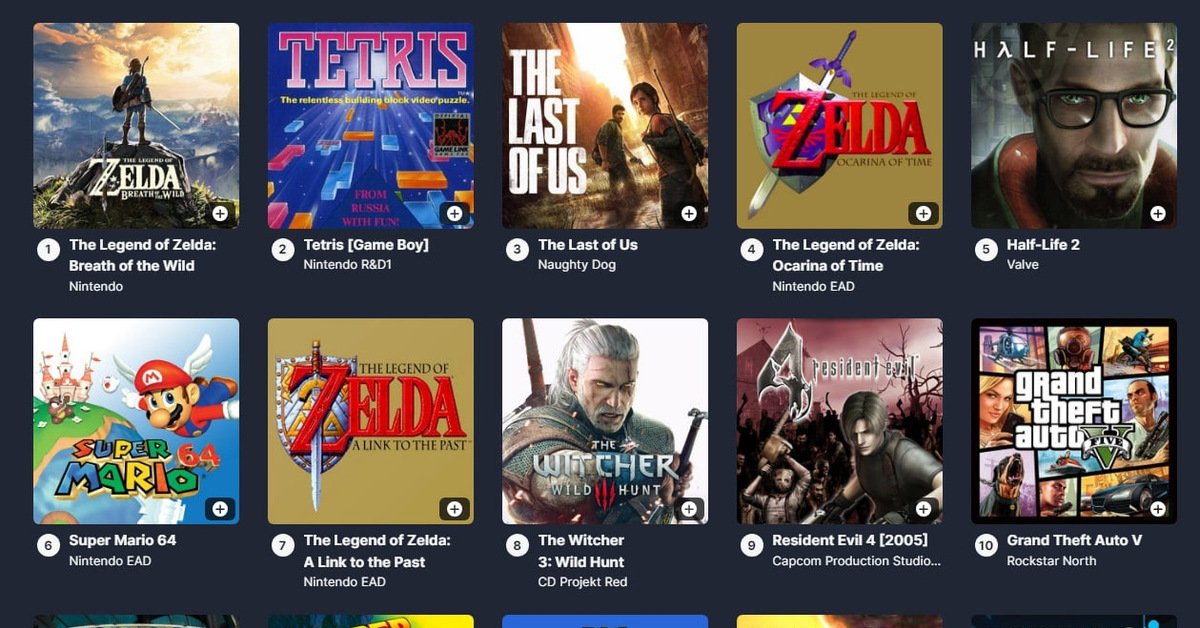
Task: Click the plus icon on Super Mario 64
Action: click(x=220, y=509)
